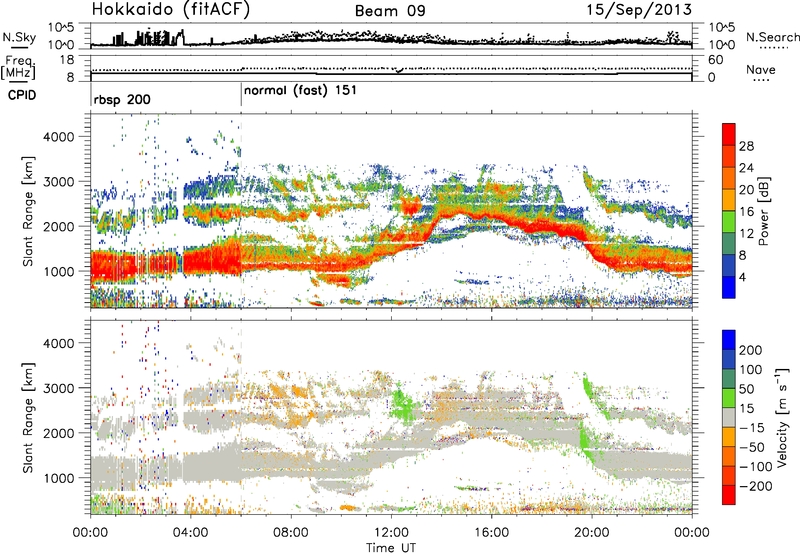Click the "12:00" time tick label
Image resolution: width=800 pixels, height=554 pixels.
click(x=391, y=533)
